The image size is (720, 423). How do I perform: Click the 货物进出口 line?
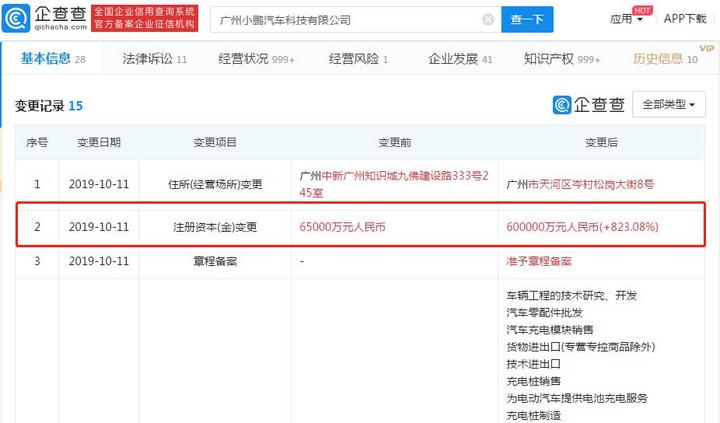click(x=580, y=347)
